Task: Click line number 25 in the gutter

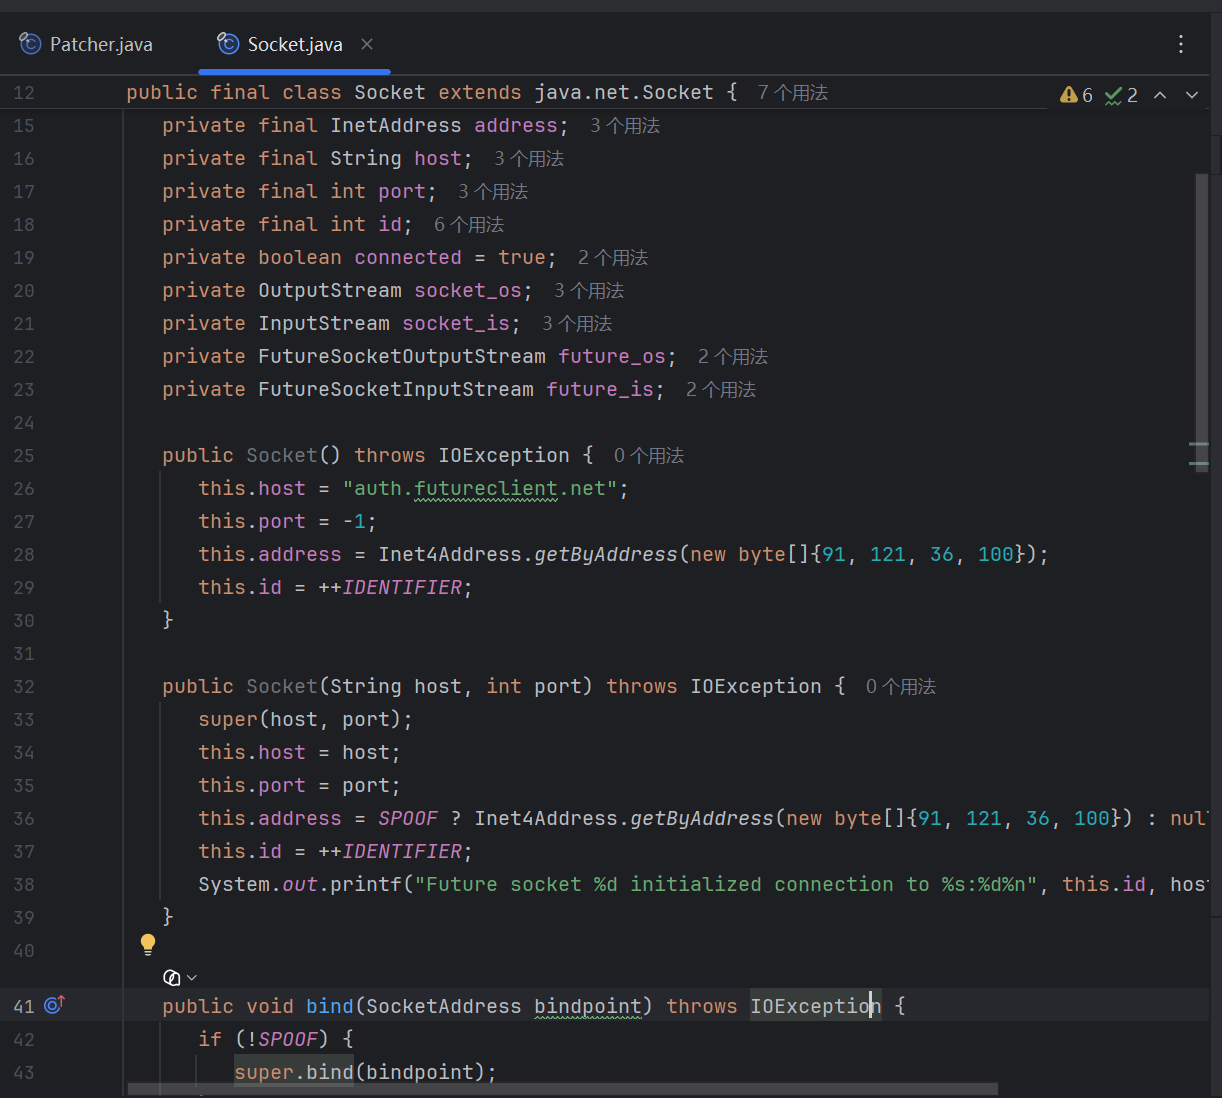Action: tap(24, 456)
